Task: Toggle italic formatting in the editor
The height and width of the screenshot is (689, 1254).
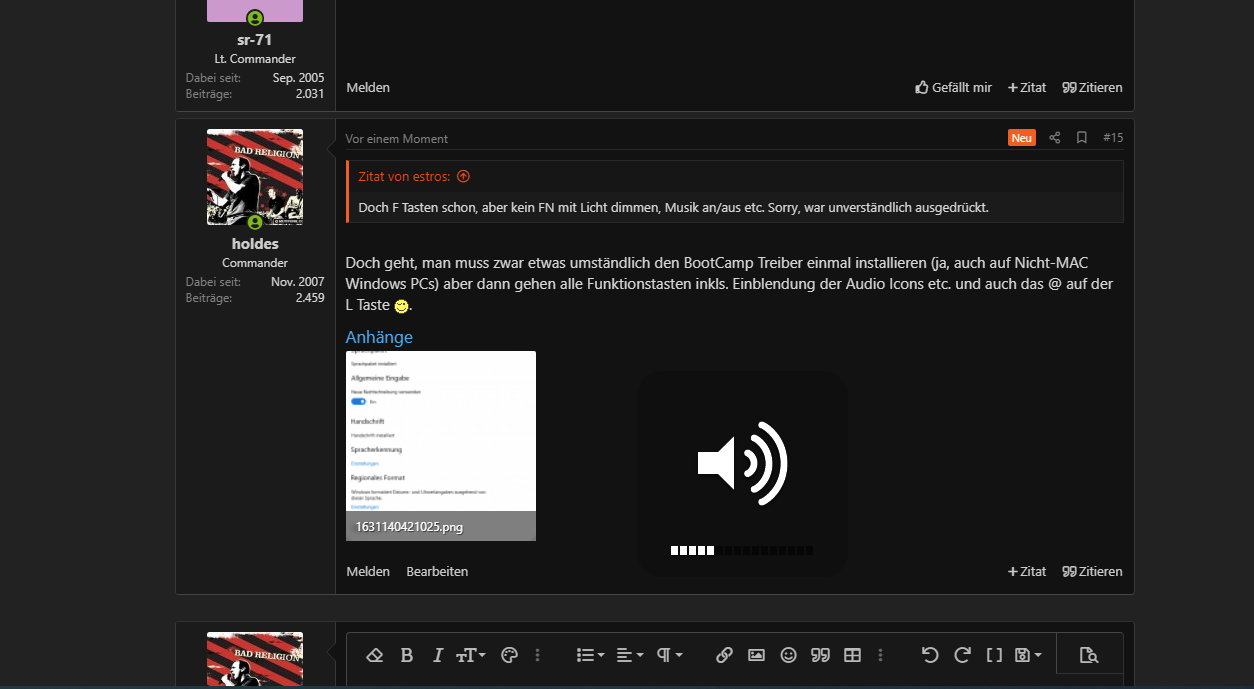Action: 438,655
